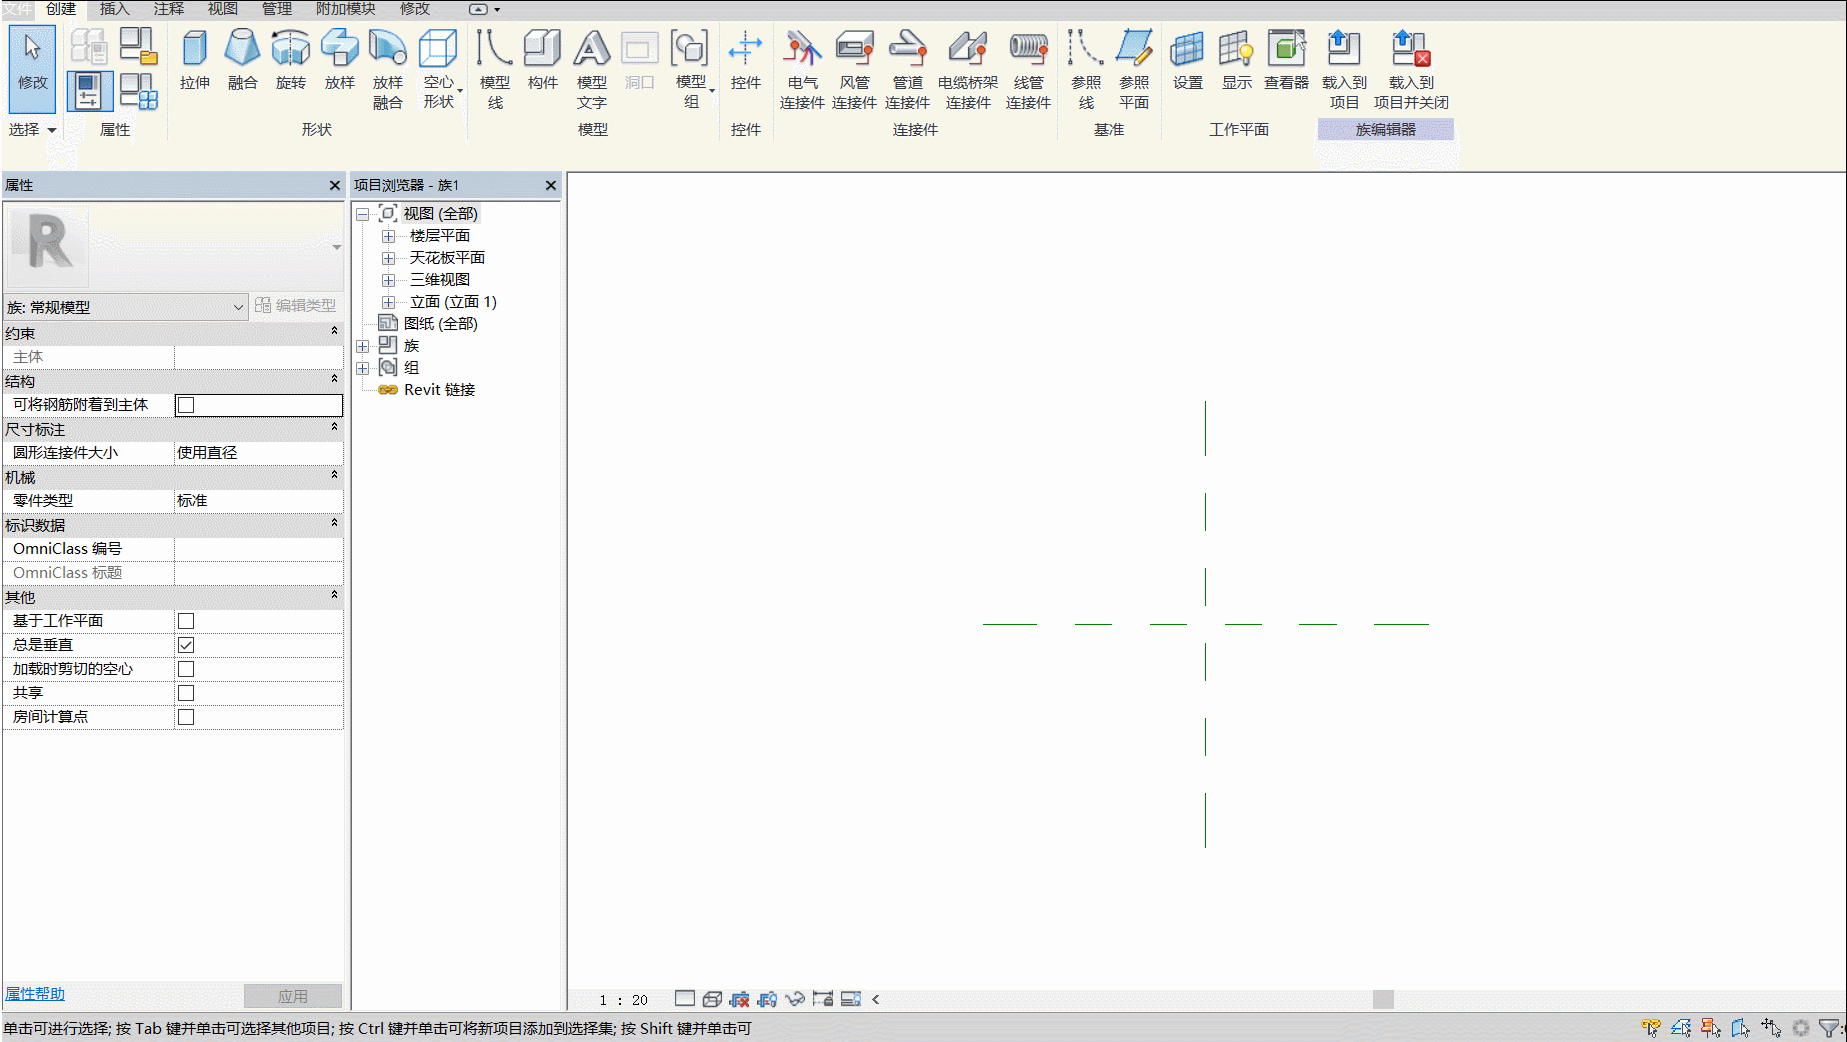This screenshot has height=1042, width=1847.
Task: Click the OmniClass 编号 value field
Action: 259,549
